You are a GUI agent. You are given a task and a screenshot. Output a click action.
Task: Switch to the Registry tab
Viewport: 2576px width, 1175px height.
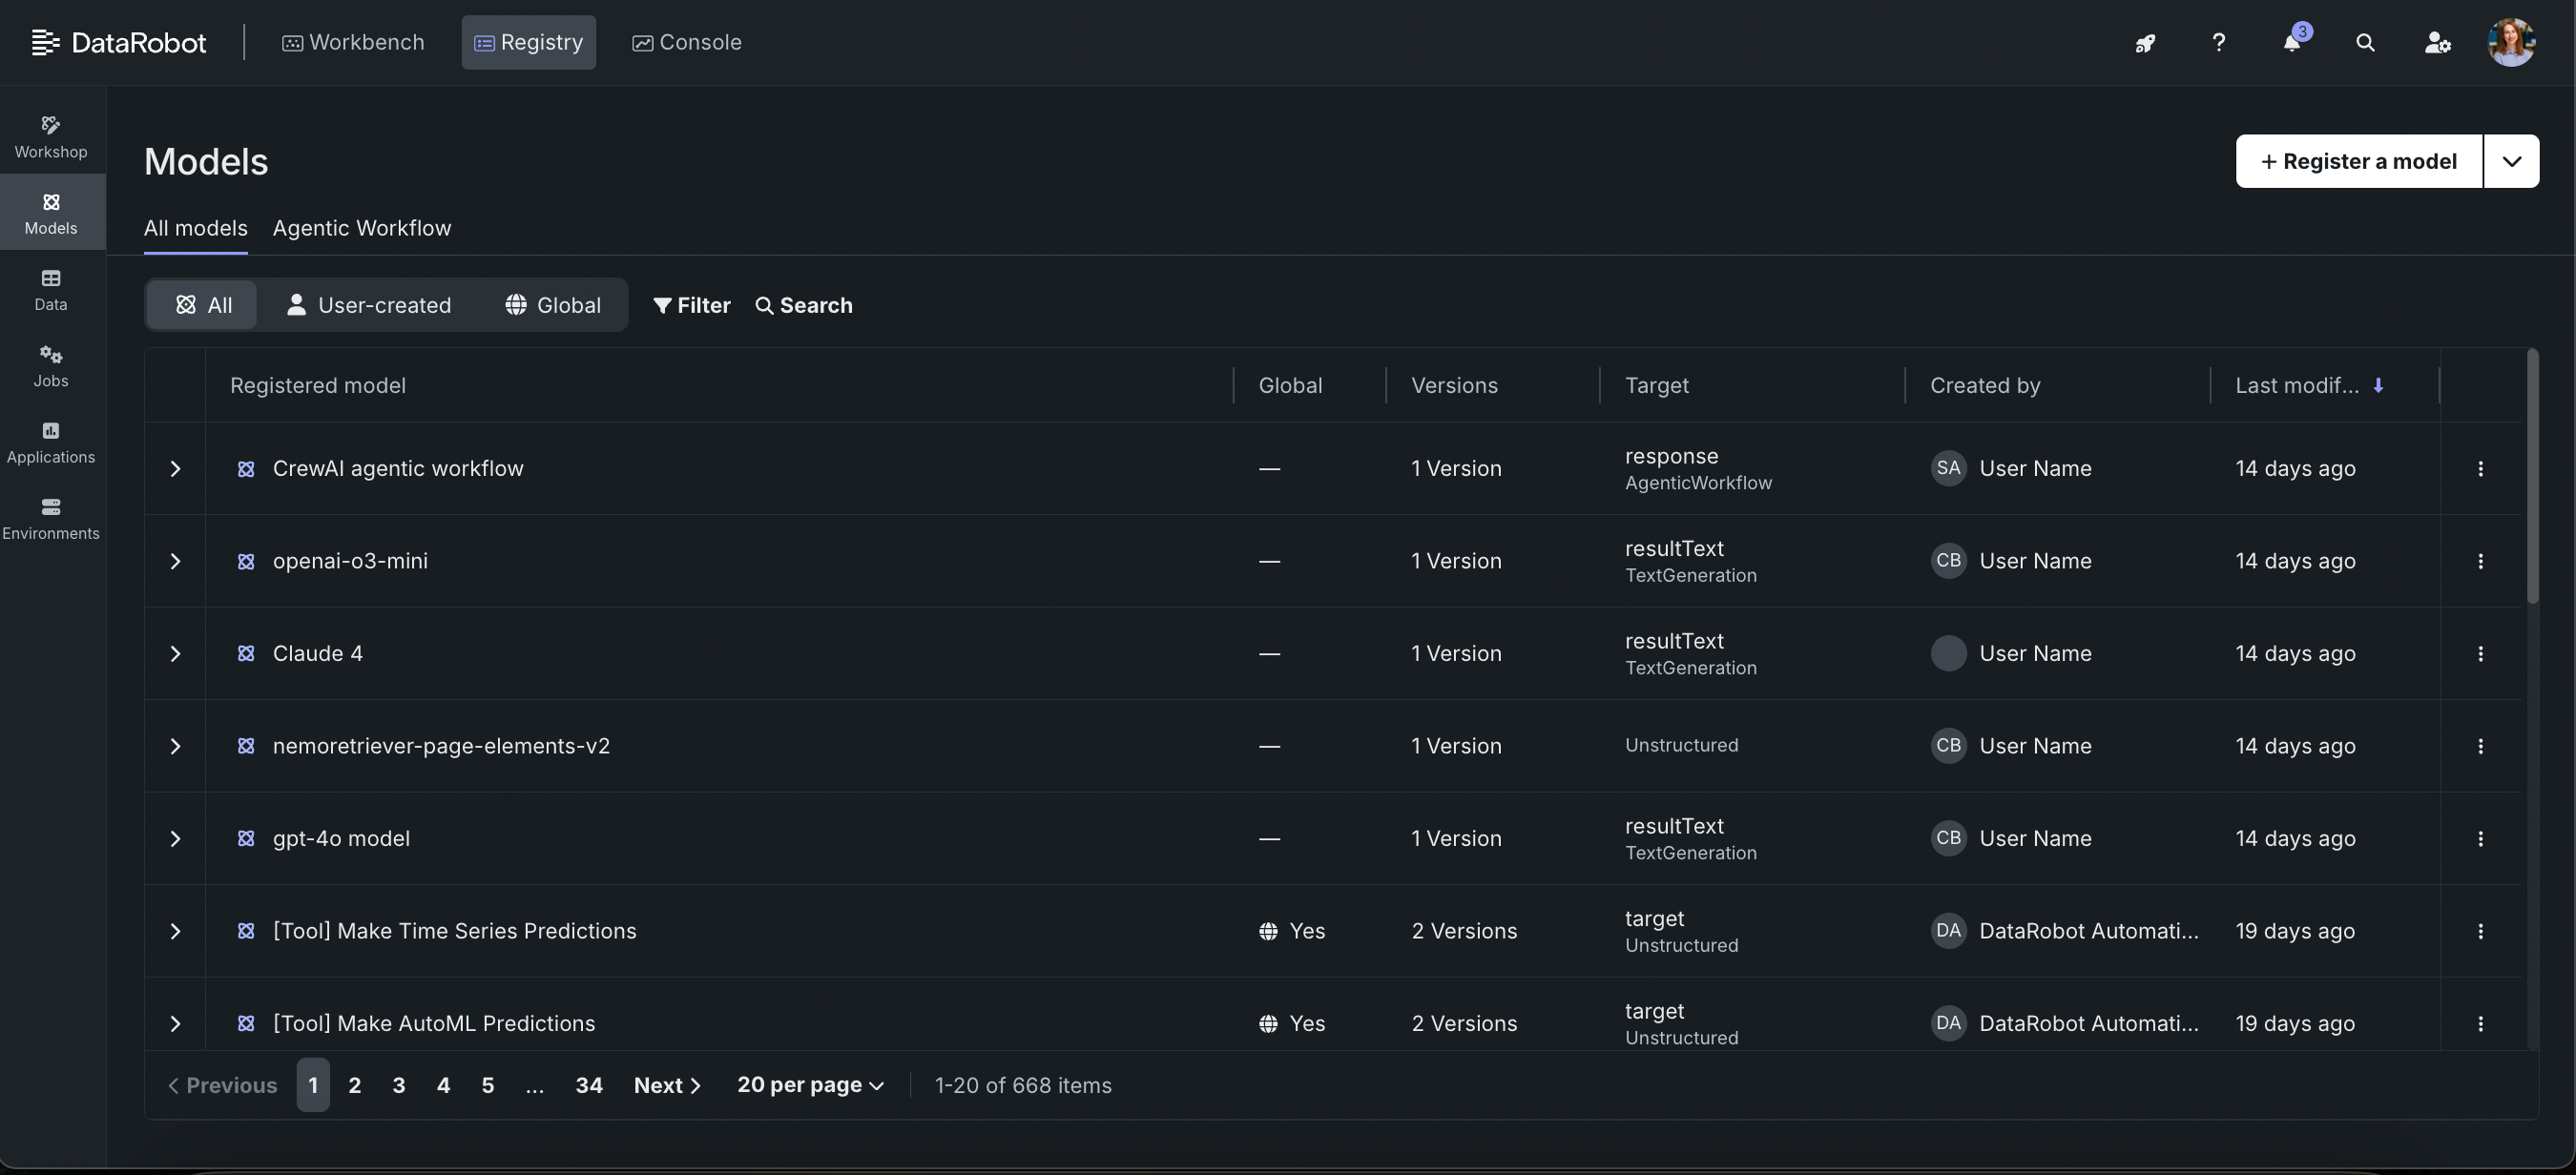528,42
